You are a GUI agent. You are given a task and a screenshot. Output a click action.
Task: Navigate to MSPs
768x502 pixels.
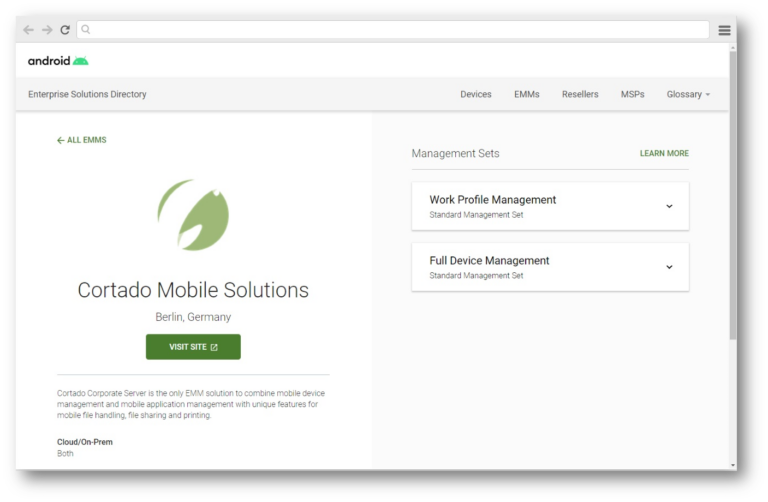[632, 94]
